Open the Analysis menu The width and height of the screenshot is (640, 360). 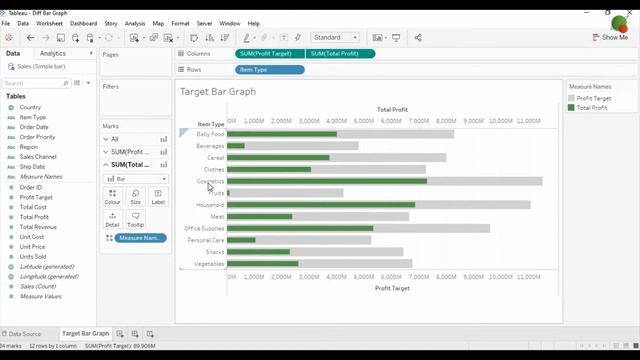point(135,24)
